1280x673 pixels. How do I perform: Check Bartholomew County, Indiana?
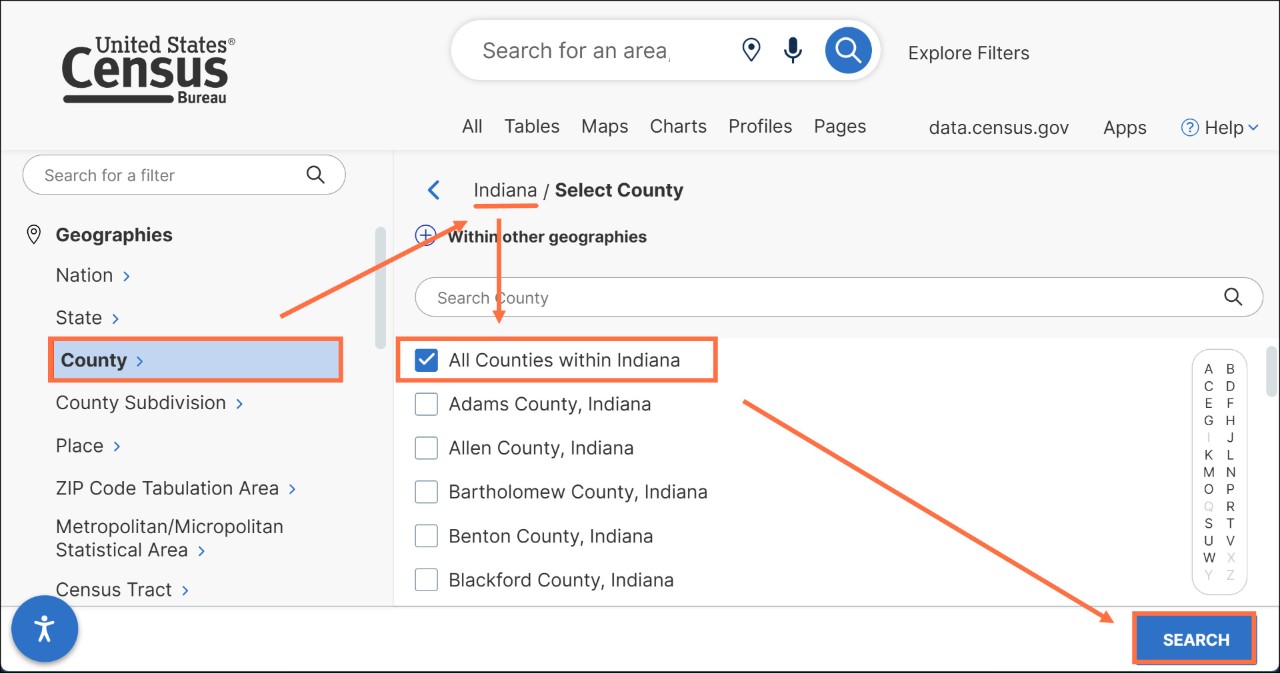(426, 492)
